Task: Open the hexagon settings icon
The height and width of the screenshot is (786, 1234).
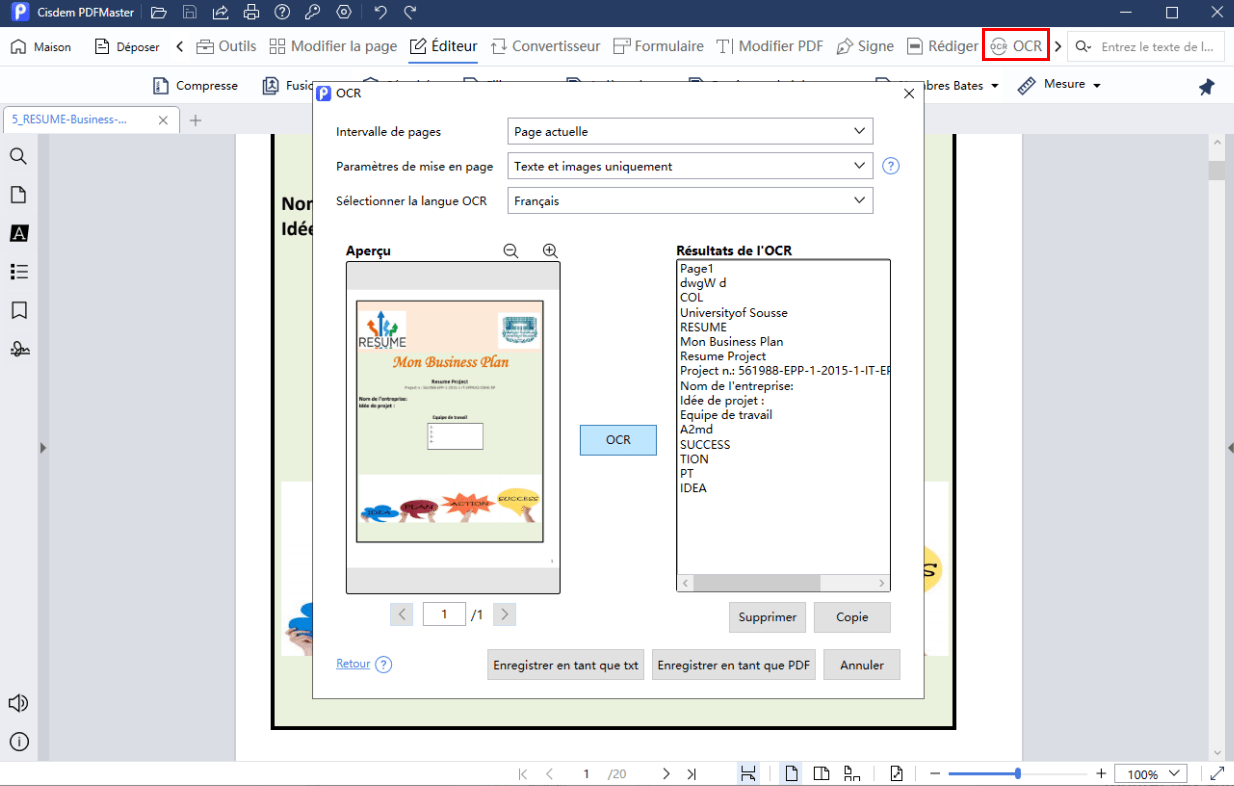Action: click(344, 13)
